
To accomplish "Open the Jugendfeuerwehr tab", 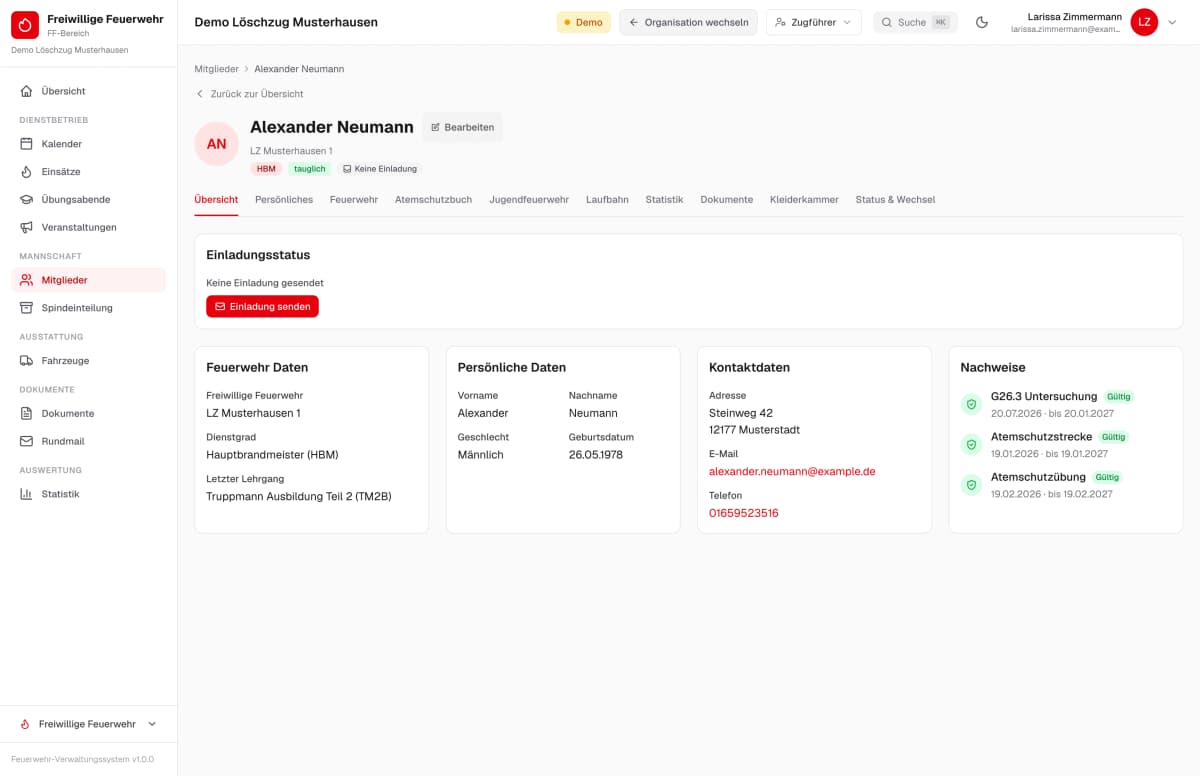I will [x=529, y=200].
